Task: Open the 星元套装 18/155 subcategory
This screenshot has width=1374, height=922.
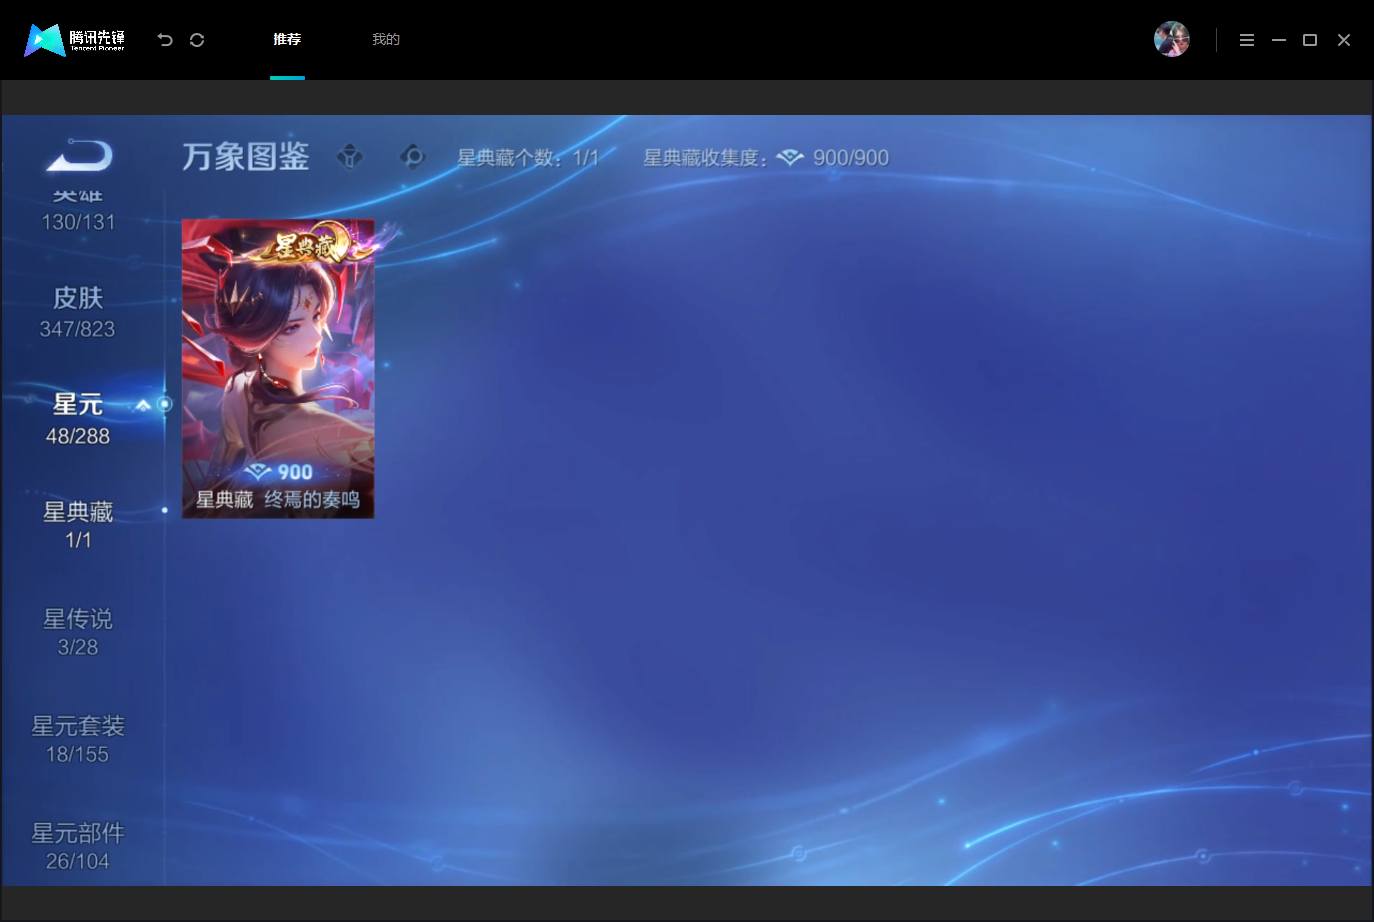Action: tap(78, 739)
